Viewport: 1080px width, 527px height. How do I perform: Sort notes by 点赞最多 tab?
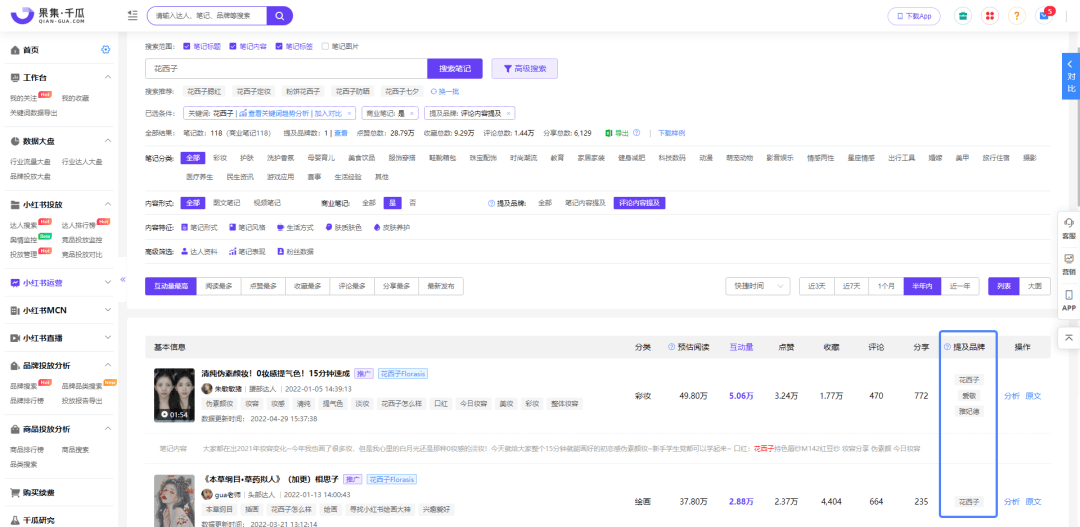coord(264,286)
